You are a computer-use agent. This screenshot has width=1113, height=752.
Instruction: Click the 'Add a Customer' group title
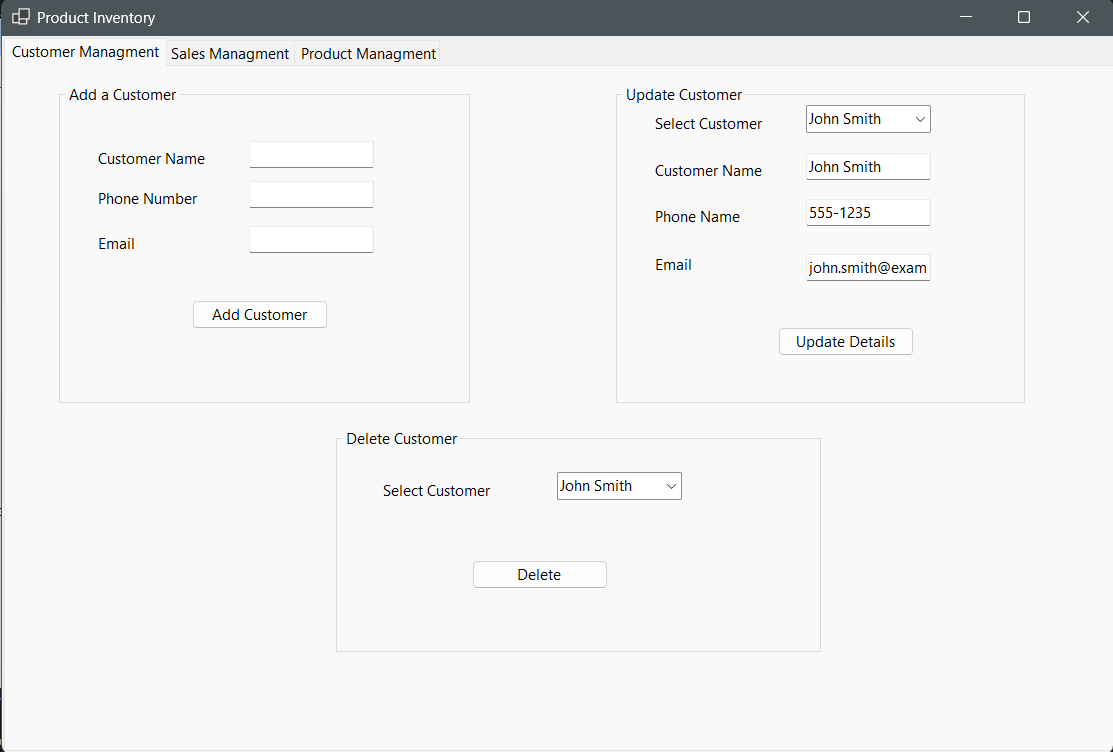click(x=122, y=95)
